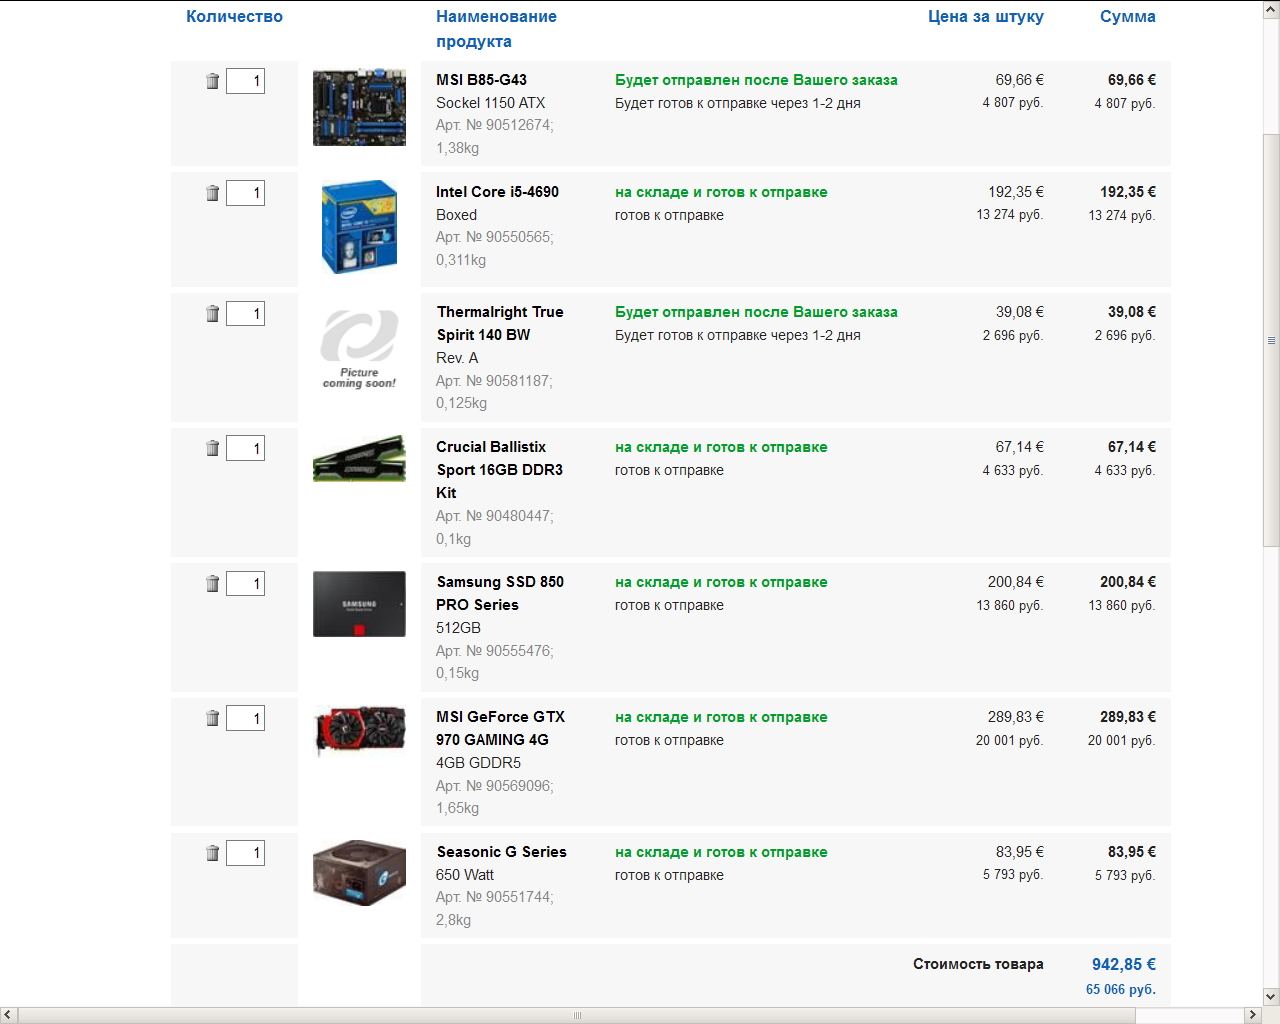
Task: View Seasonic G Series power supply image
Action: (x=359, y=873)
